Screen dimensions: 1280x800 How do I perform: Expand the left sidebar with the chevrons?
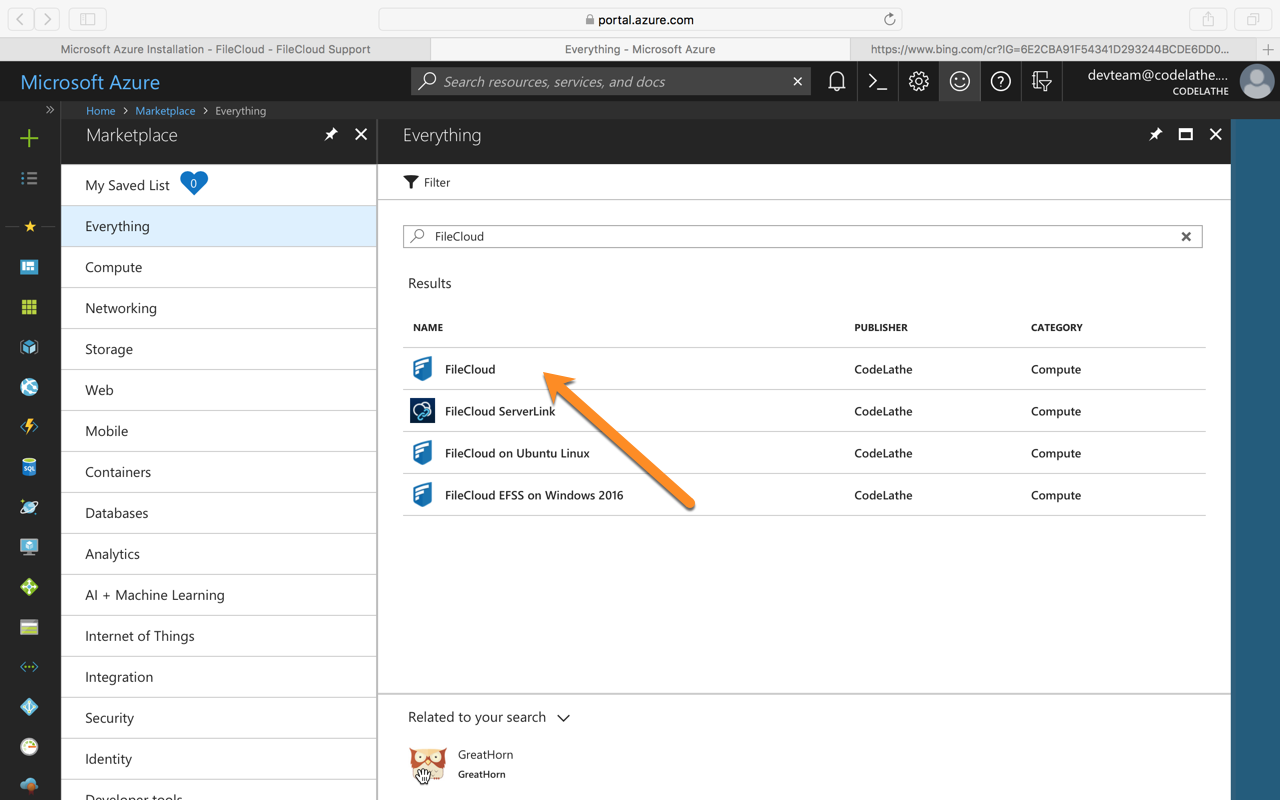(49, 110)
